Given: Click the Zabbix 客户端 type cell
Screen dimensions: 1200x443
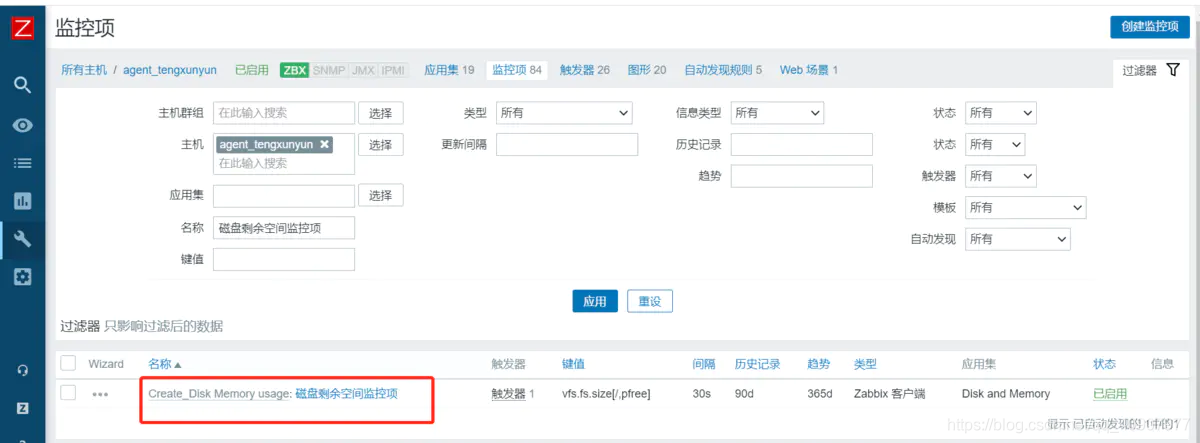Looking at the screenshot, I should (x=889, y=394).
